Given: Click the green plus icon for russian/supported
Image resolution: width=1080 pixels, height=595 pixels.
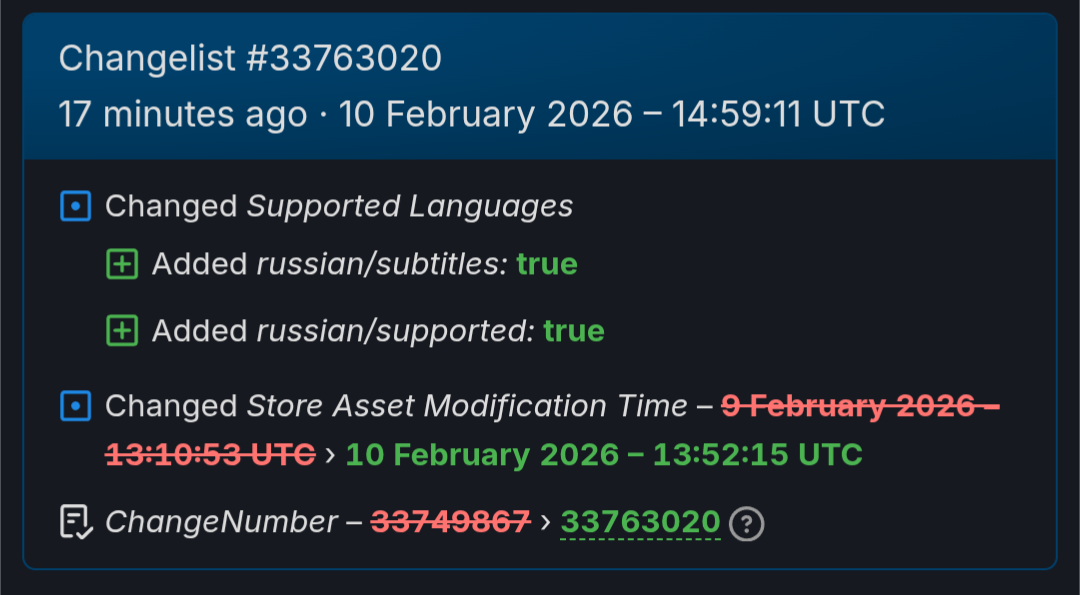Looking at the screenshot, I should click(x=122, y=331).
